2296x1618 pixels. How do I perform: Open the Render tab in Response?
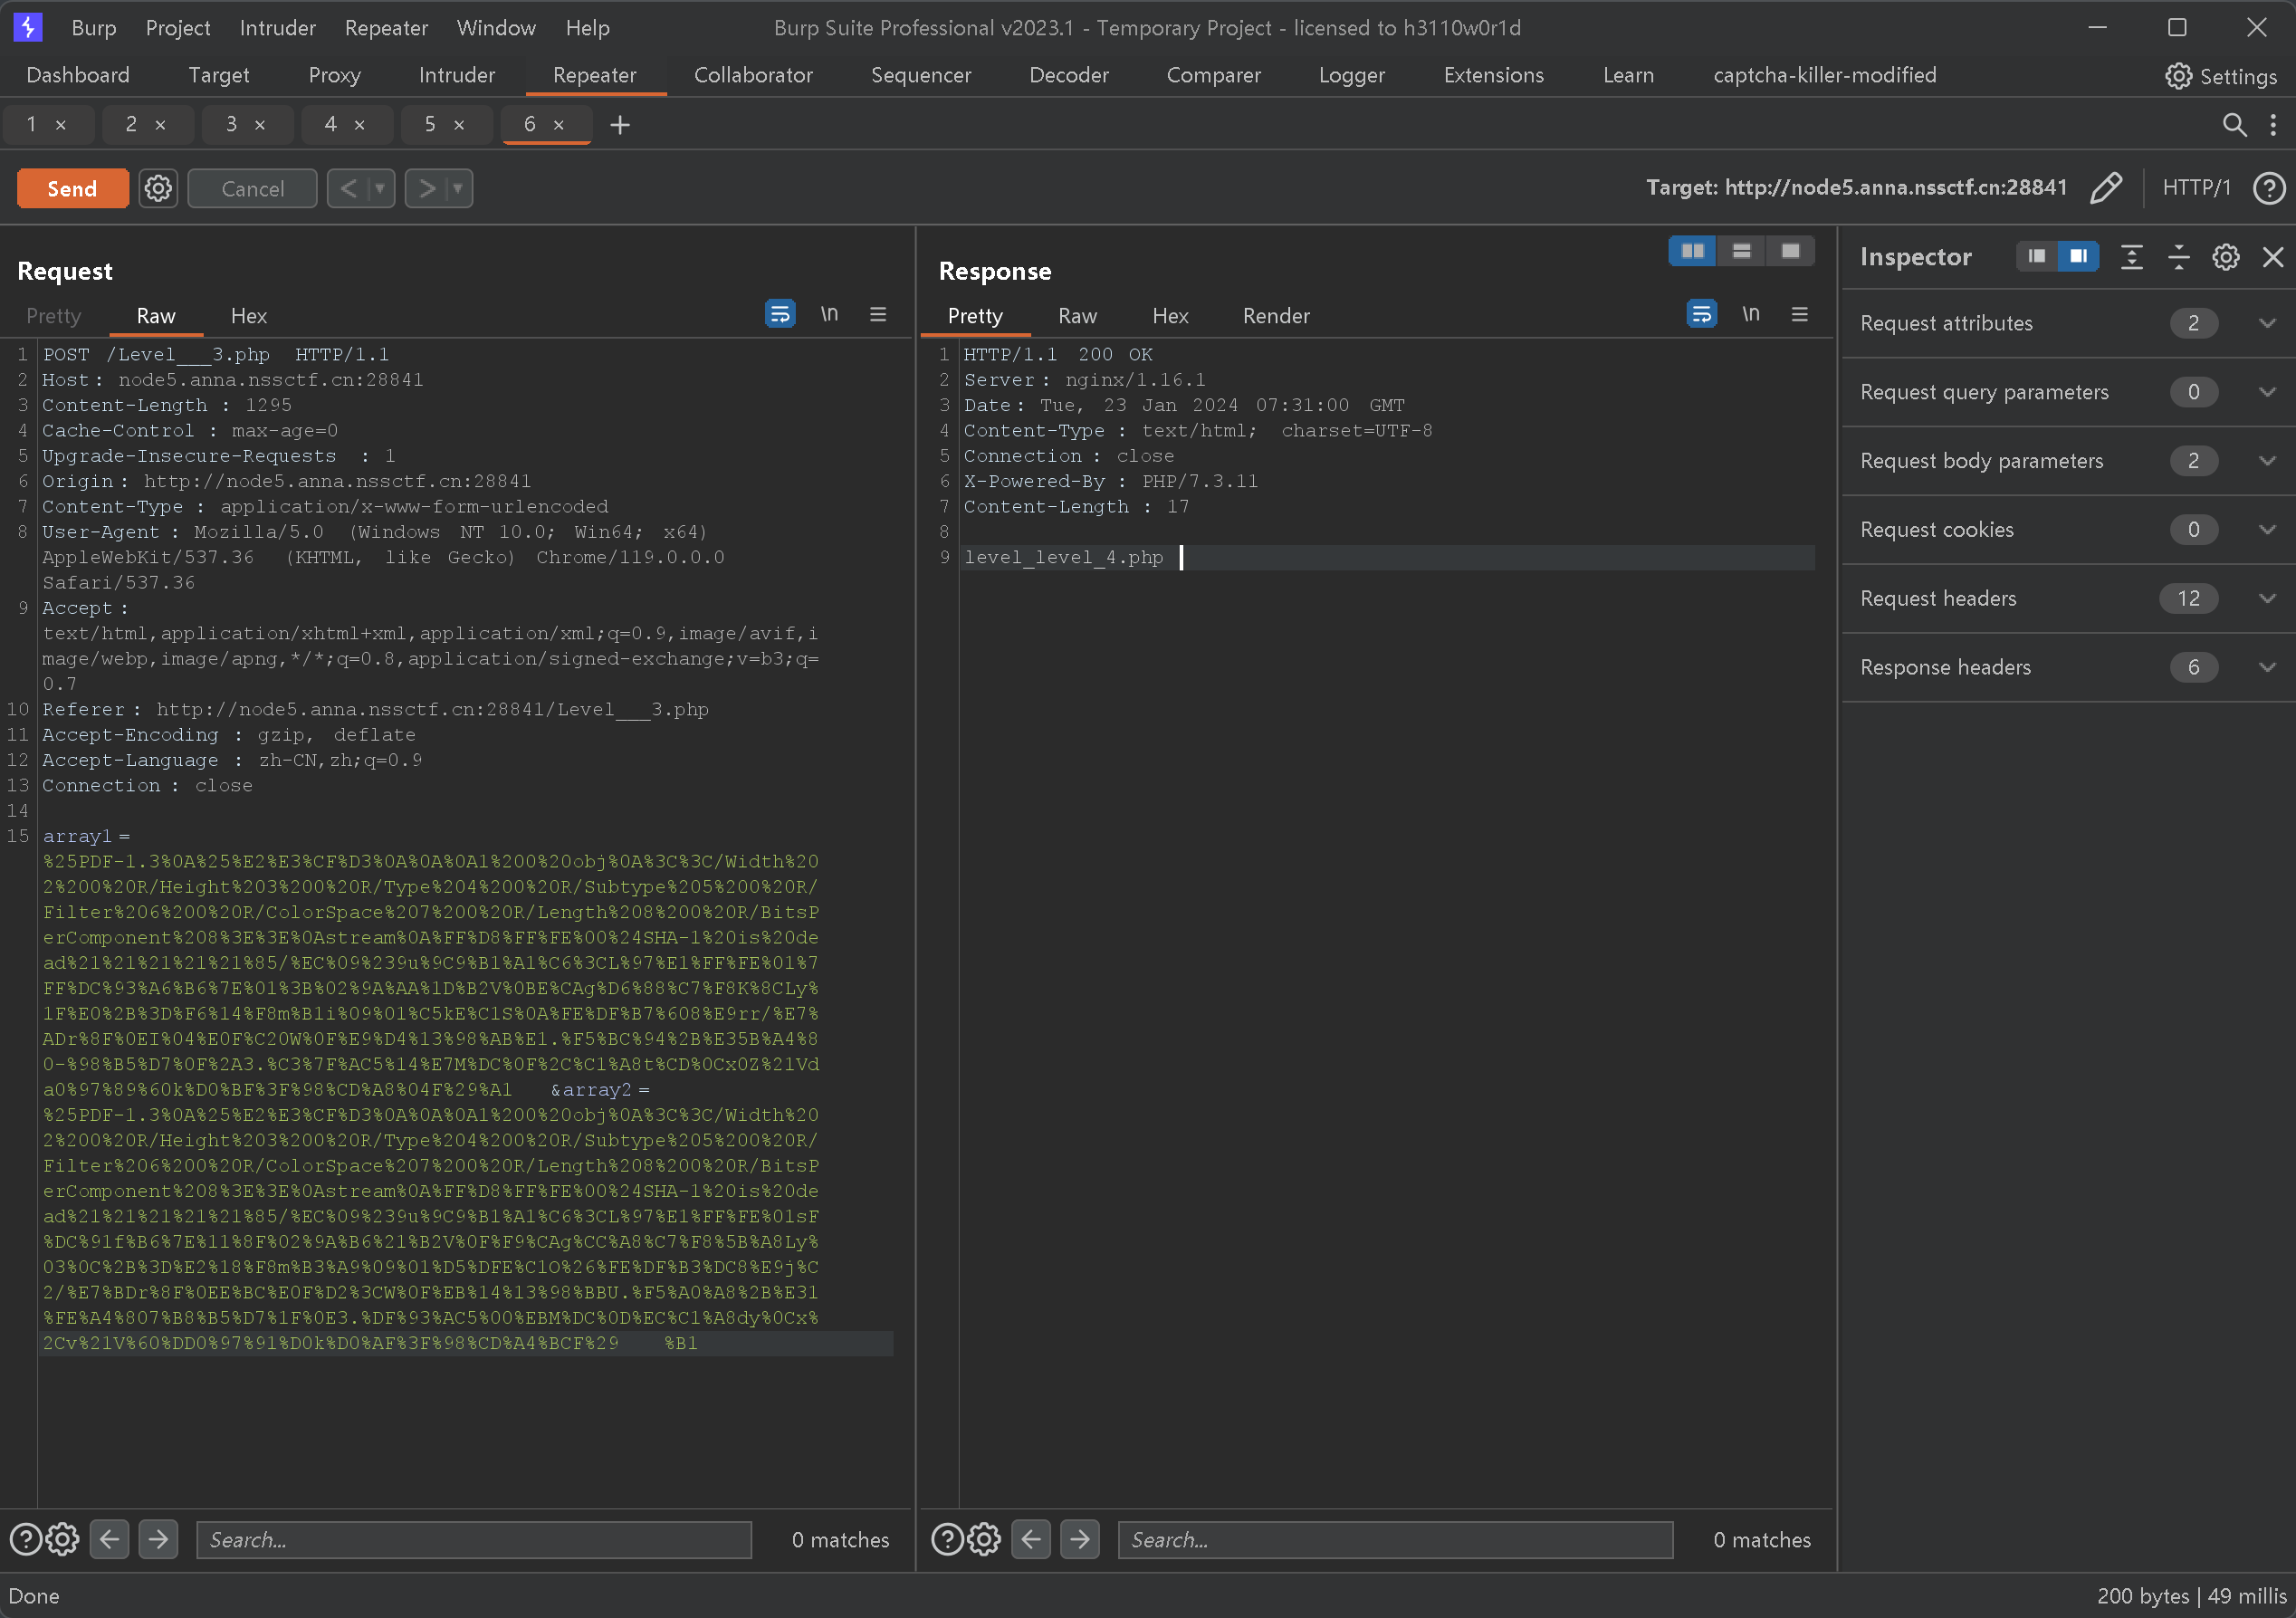tap(1275, 316)
